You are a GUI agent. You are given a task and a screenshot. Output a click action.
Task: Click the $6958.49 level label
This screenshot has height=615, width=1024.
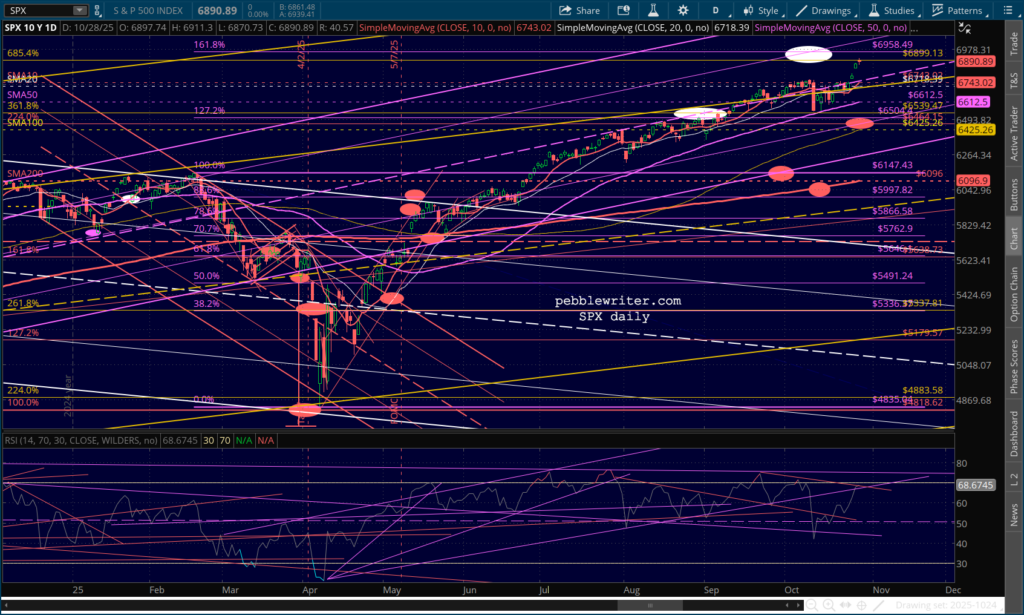892,44
